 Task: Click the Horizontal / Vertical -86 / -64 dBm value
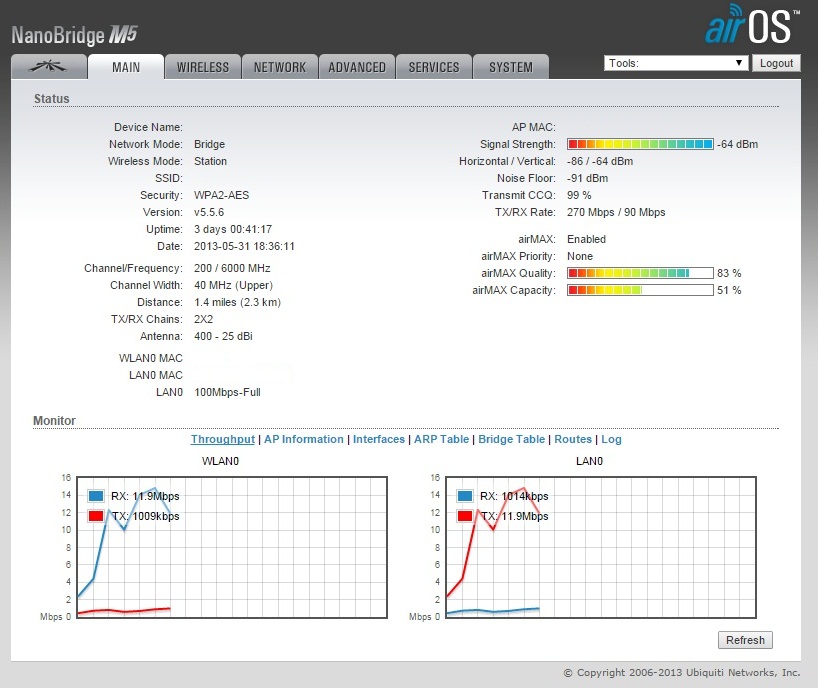(600, 161)
